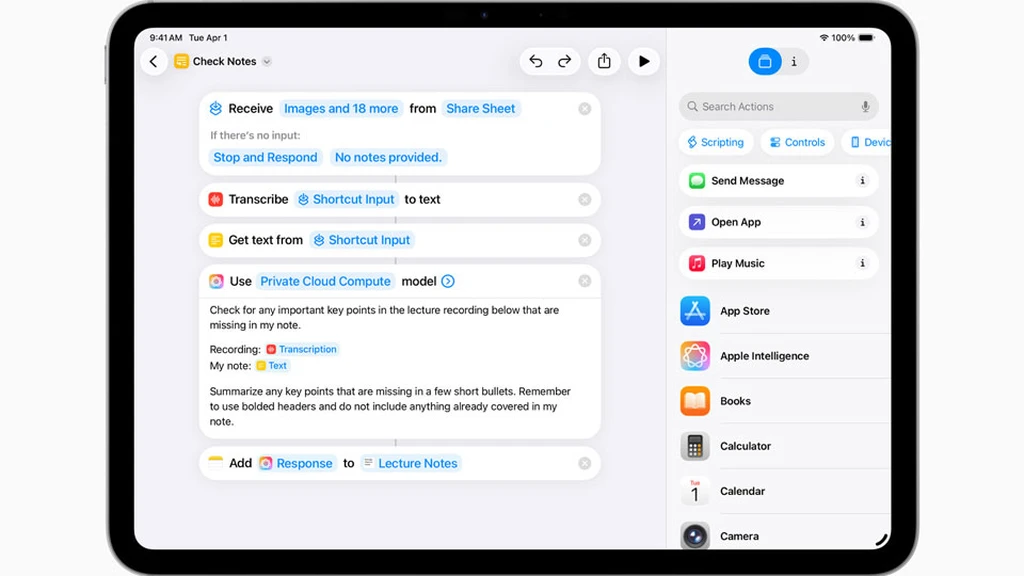Click the Send Message app icon
Screen dimensions: 1024x576
(x=697, y=181)
